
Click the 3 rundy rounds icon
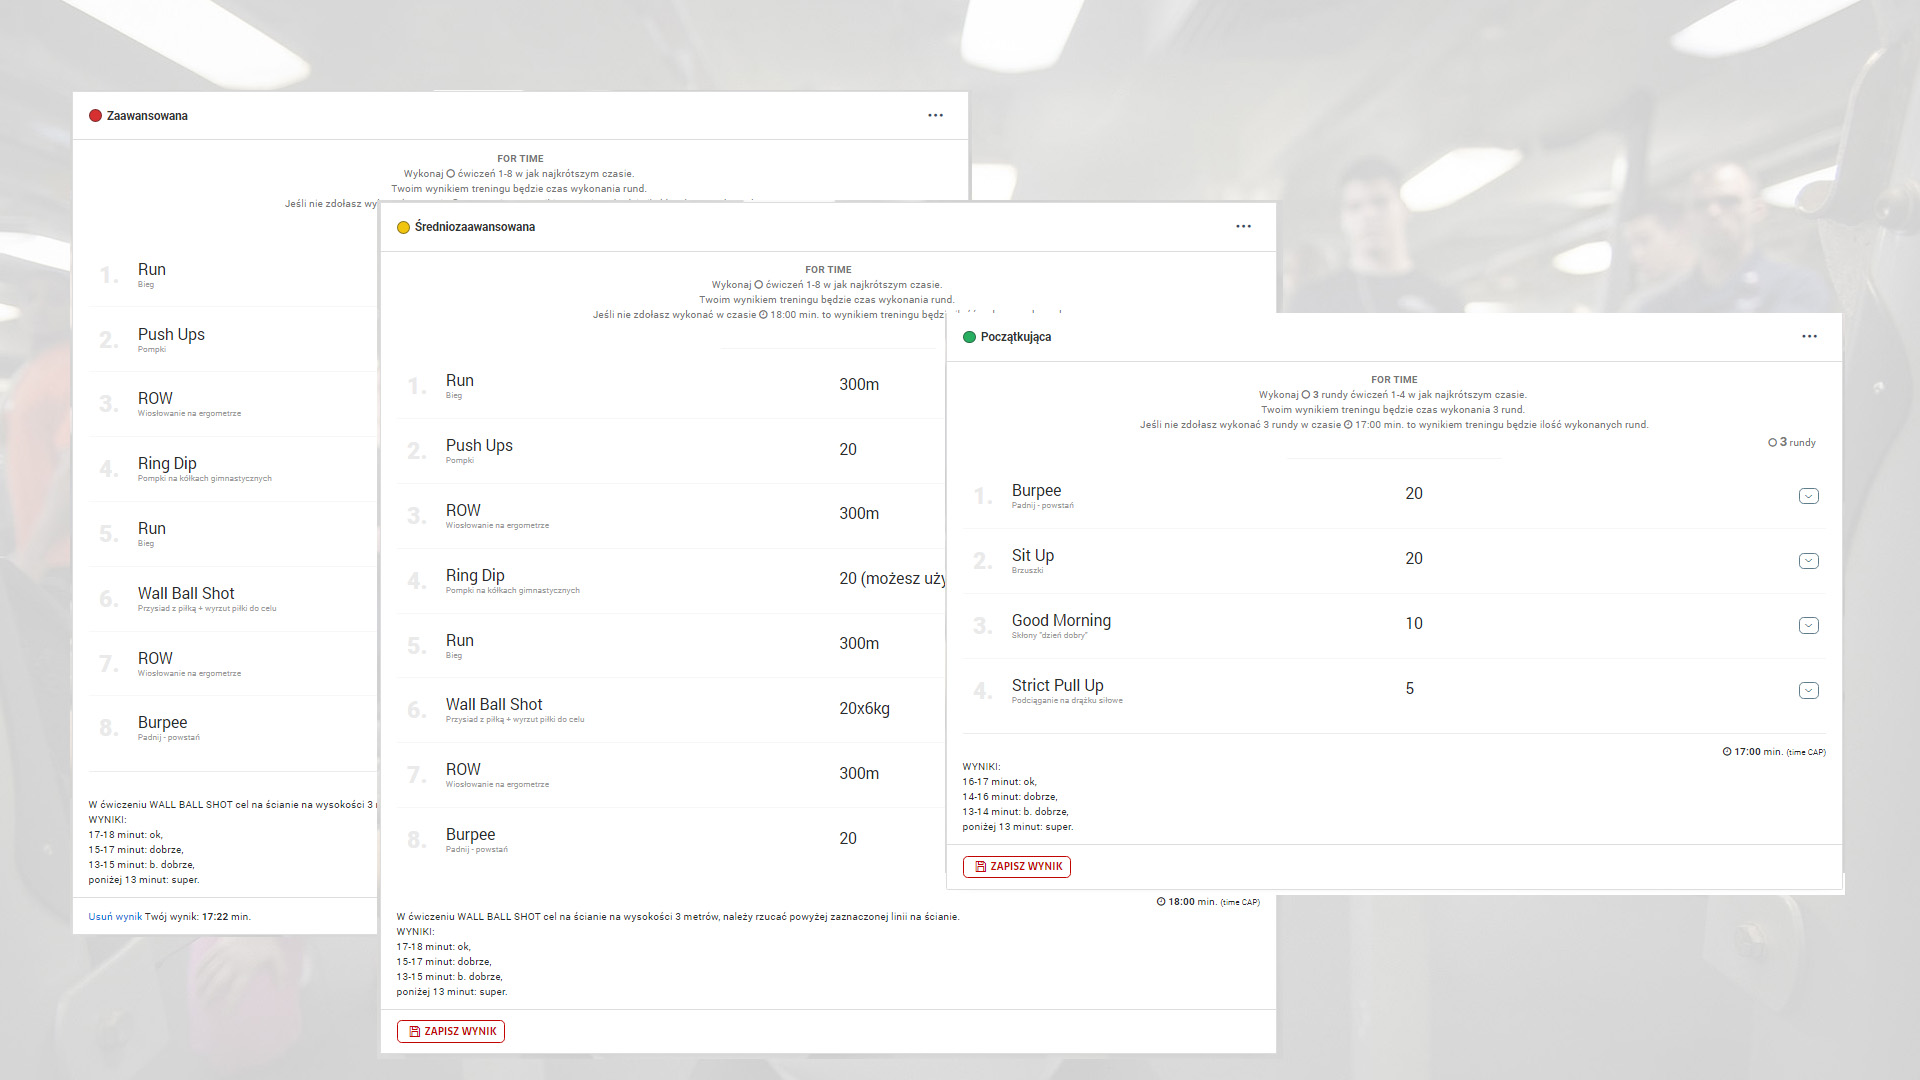tap(1772, 442)
